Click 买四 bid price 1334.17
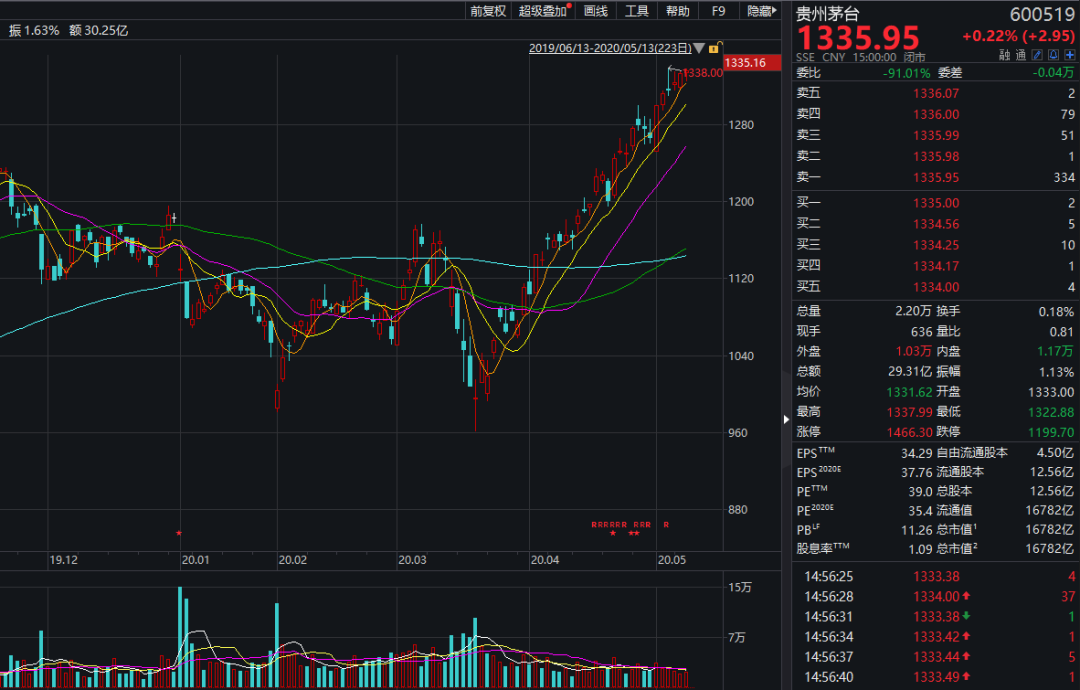 [x=936, y=266]
